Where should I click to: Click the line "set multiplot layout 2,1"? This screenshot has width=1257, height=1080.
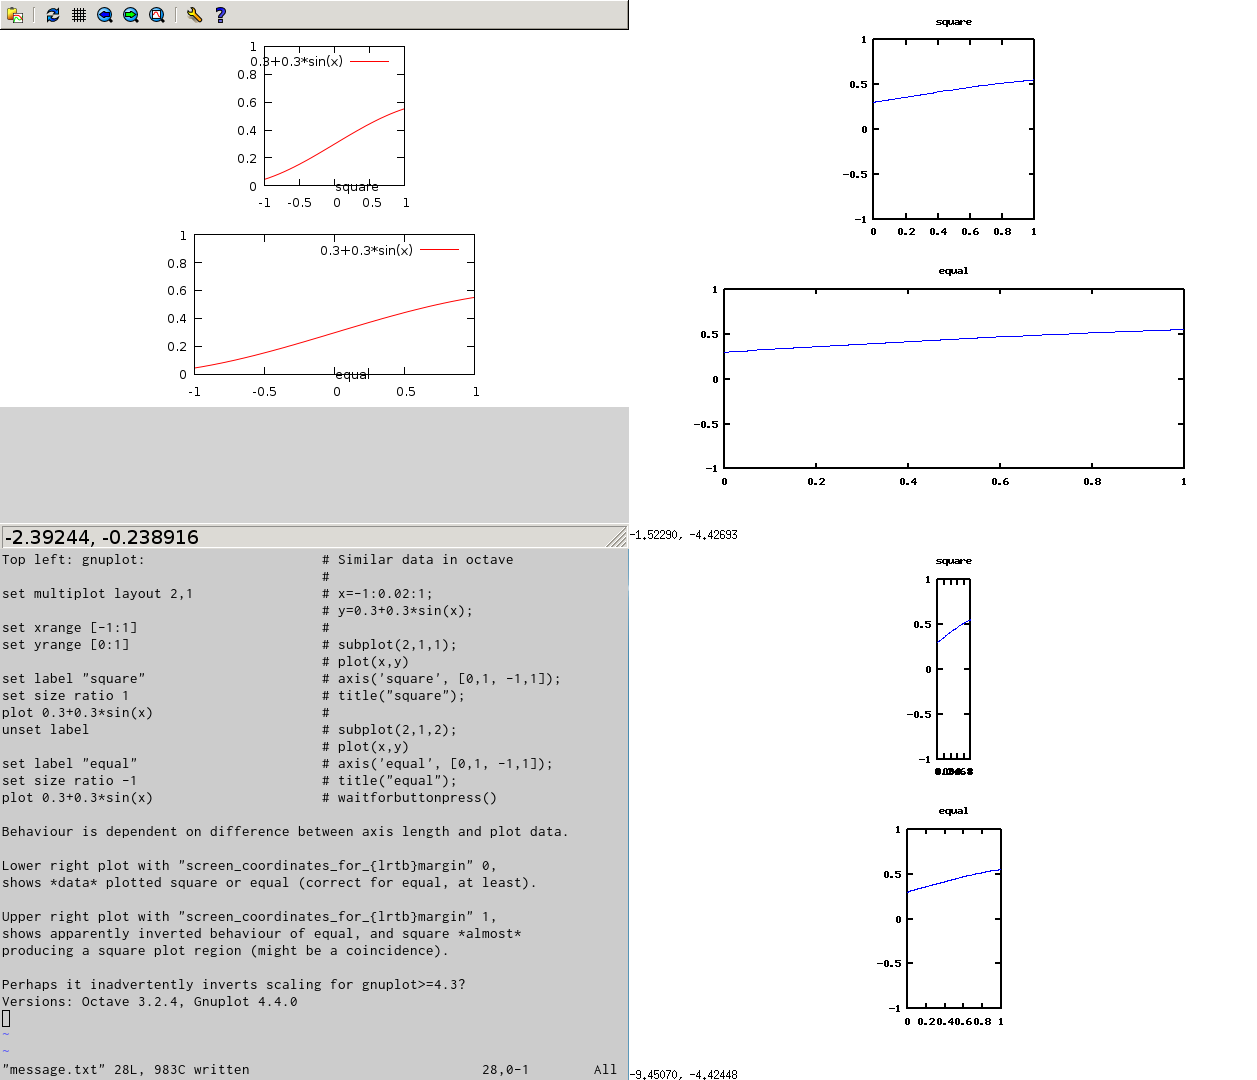pos(97,594)
